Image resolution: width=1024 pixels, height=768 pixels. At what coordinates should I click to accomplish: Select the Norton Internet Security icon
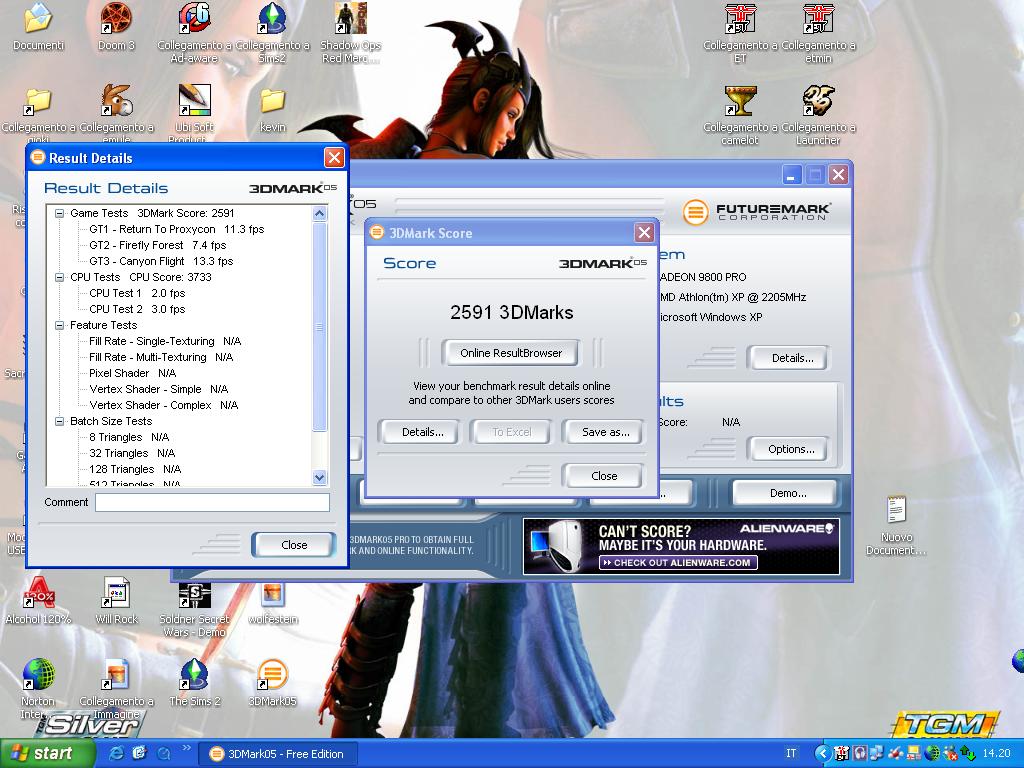38,675
